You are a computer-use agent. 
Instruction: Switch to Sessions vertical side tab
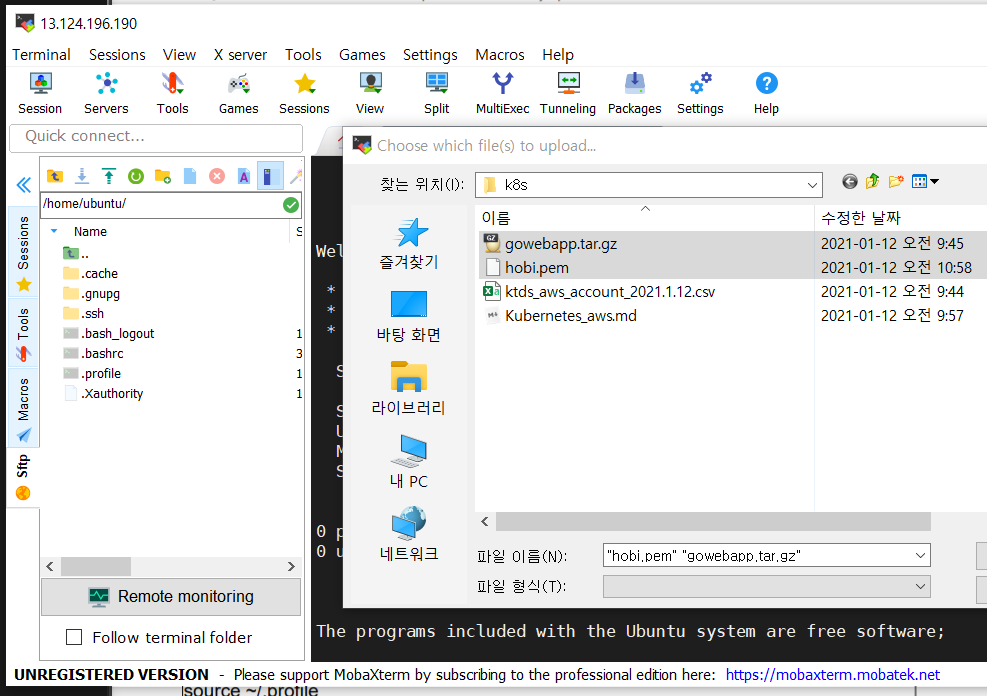[23, 252]
